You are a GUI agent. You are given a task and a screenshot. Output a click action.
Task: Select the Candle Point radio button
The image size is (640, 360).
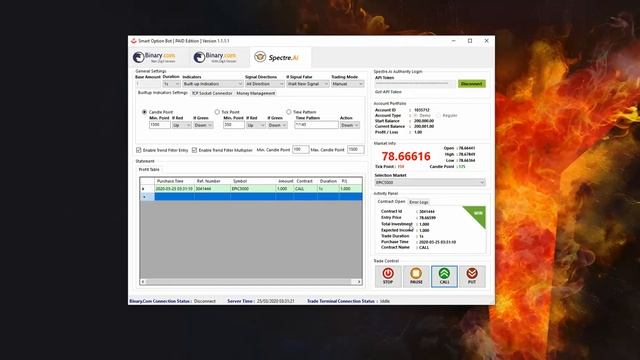coord(144,112)
